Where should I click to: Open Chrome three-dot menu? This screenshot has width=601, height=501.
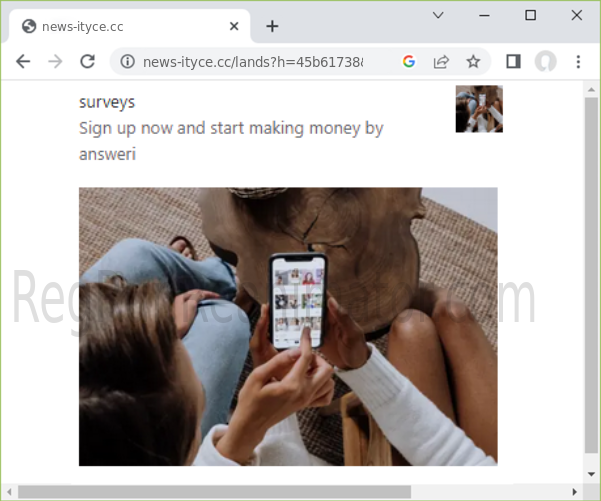[578, 62]
